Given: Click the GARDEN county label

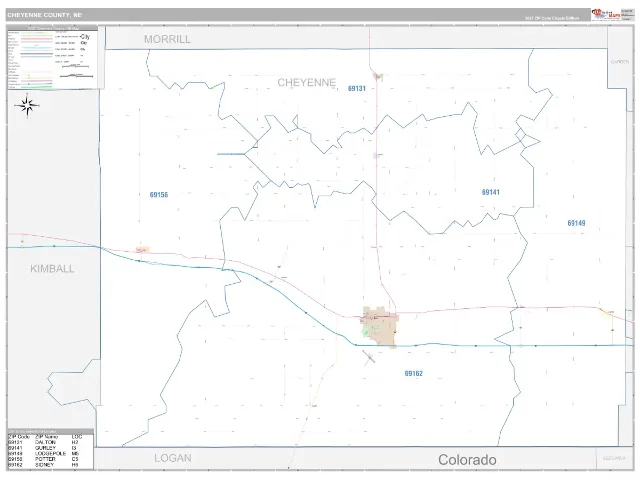Looking at the screenshot, I should tap(620, 62).
